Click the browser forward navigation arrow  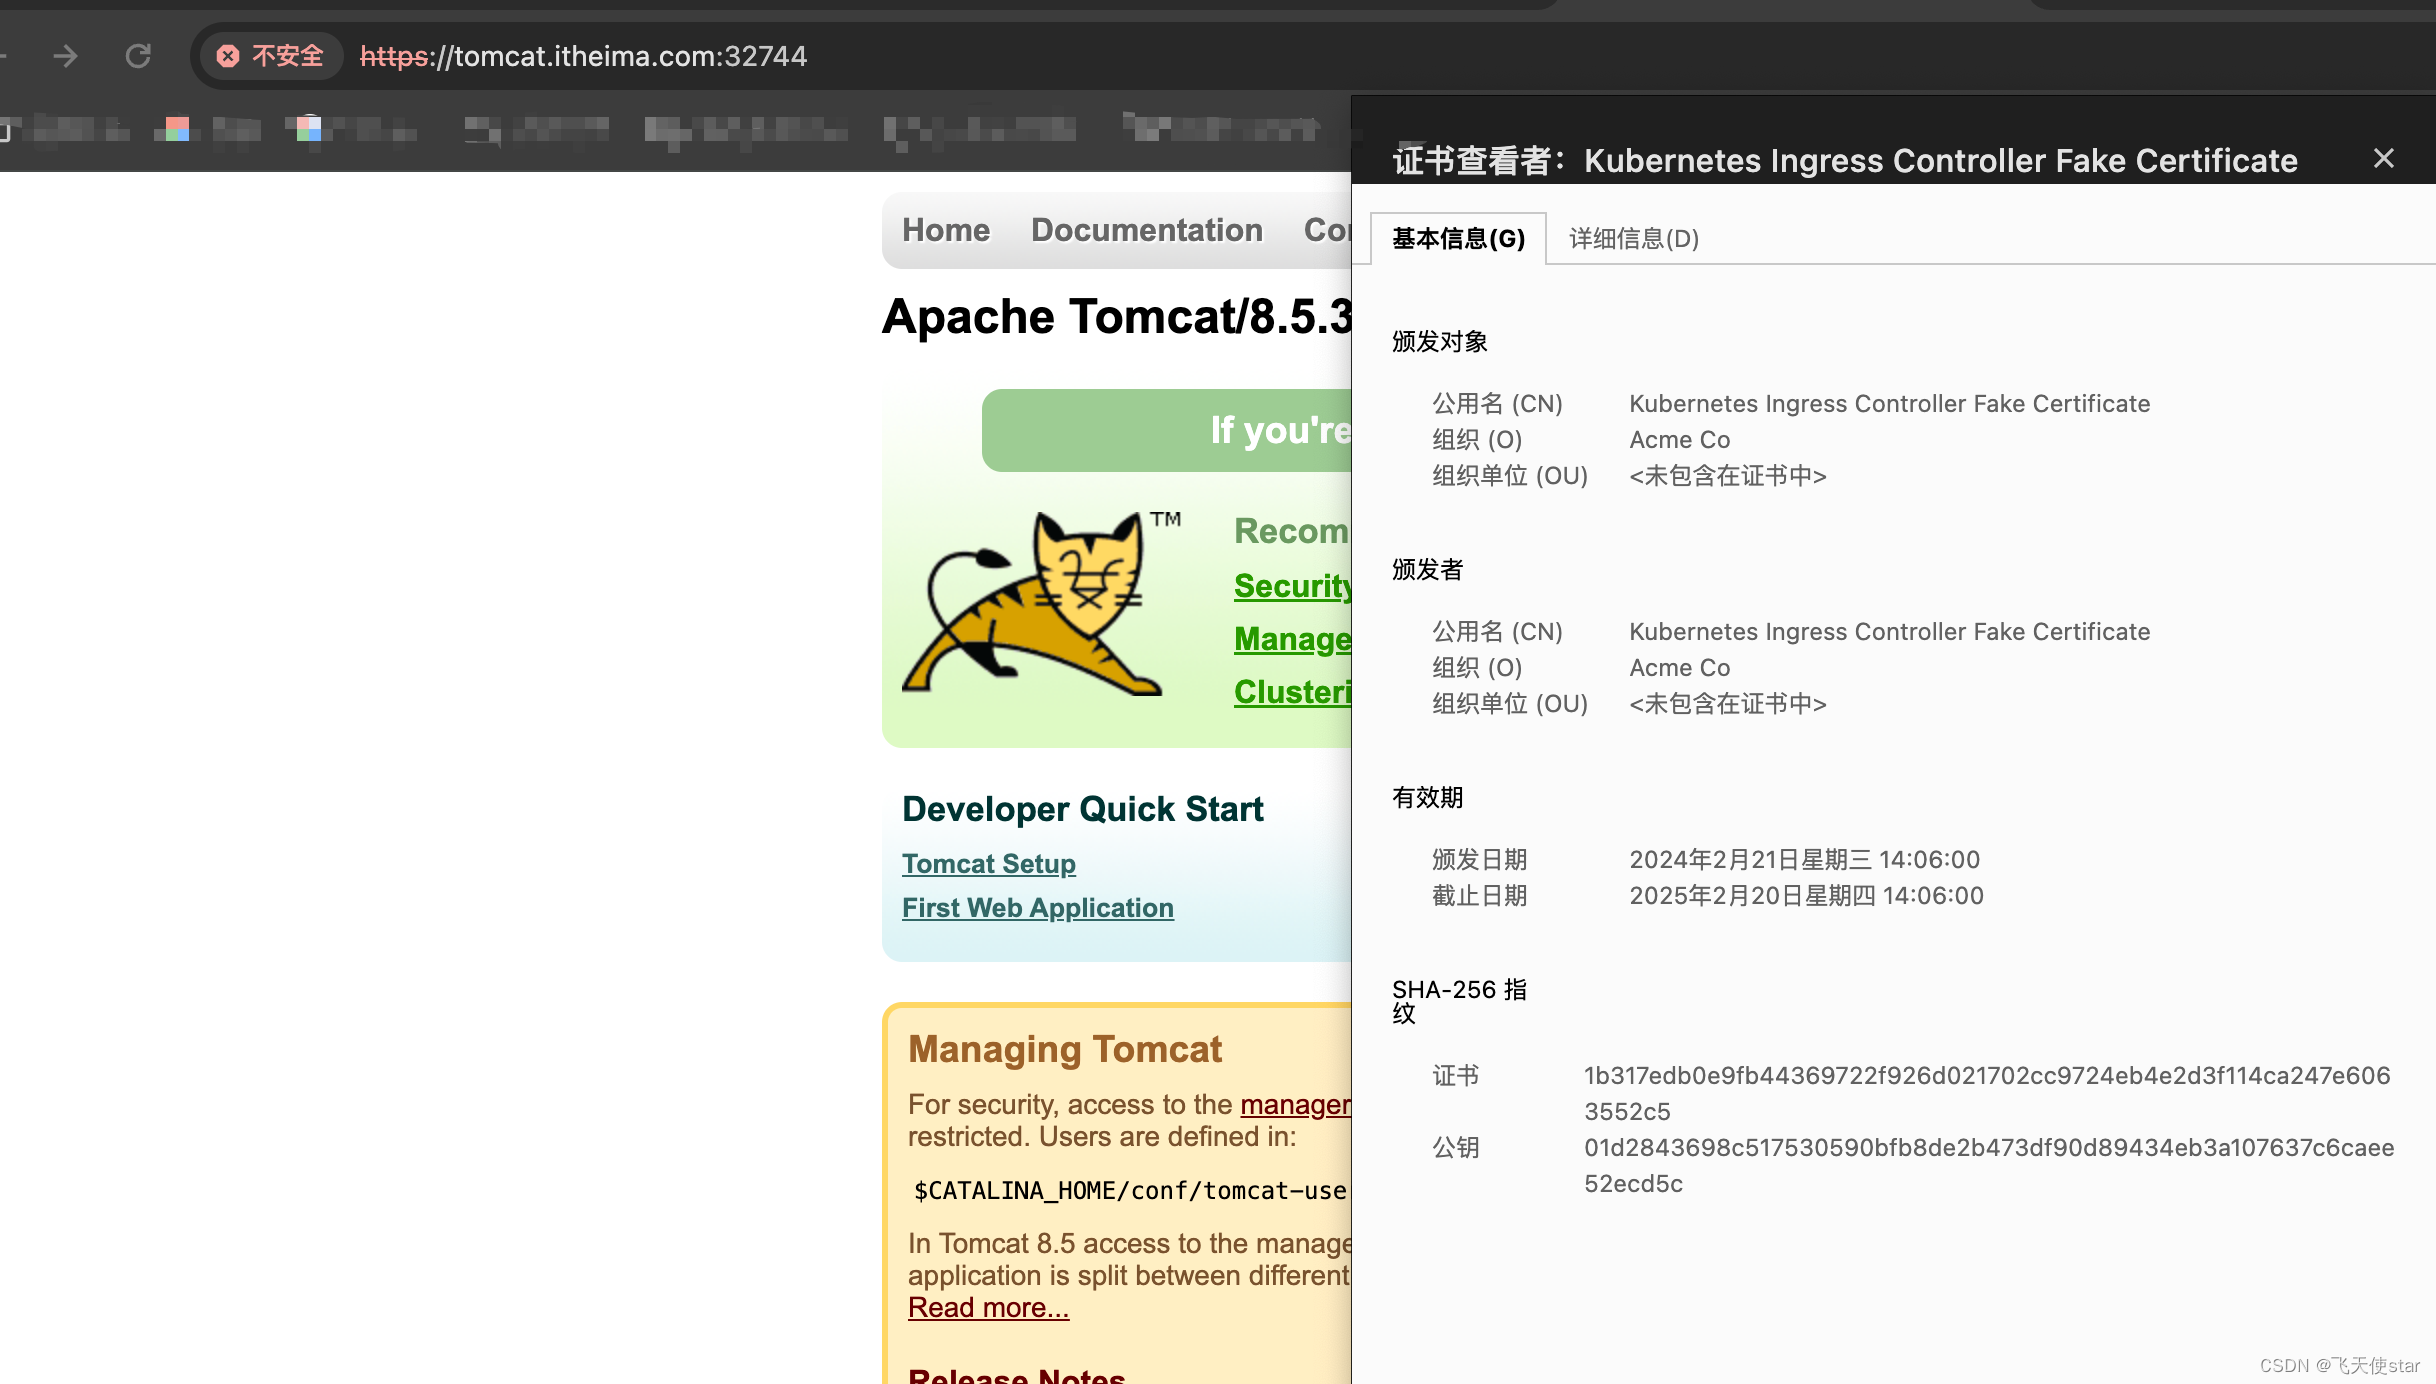click(65, 55)
